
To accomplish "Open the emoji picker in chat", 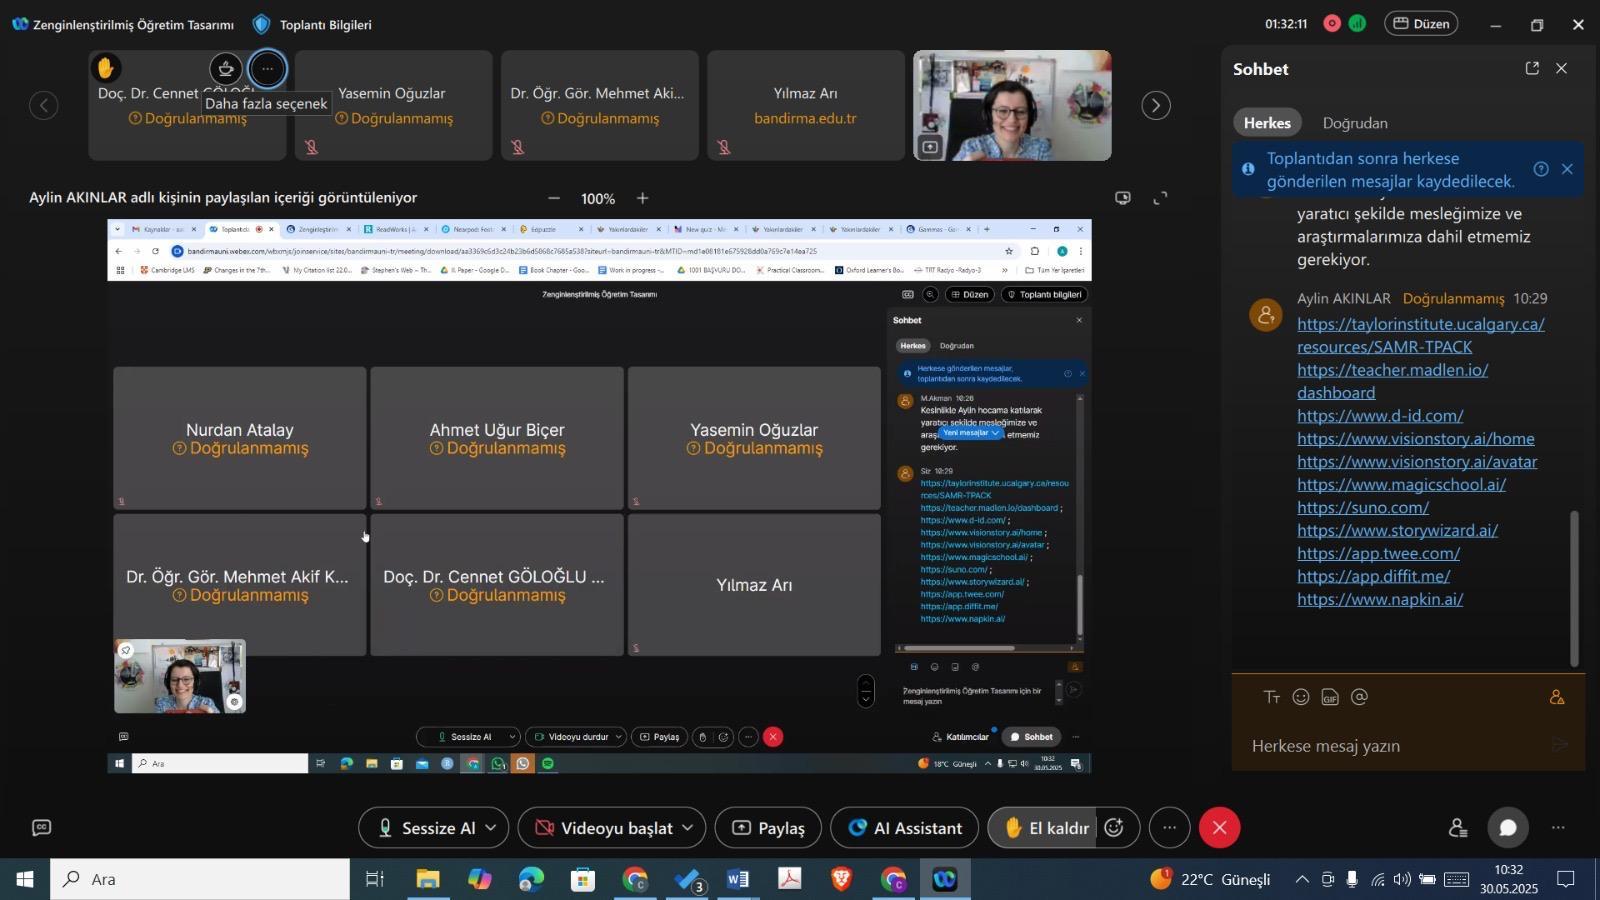I will 1300,697.
